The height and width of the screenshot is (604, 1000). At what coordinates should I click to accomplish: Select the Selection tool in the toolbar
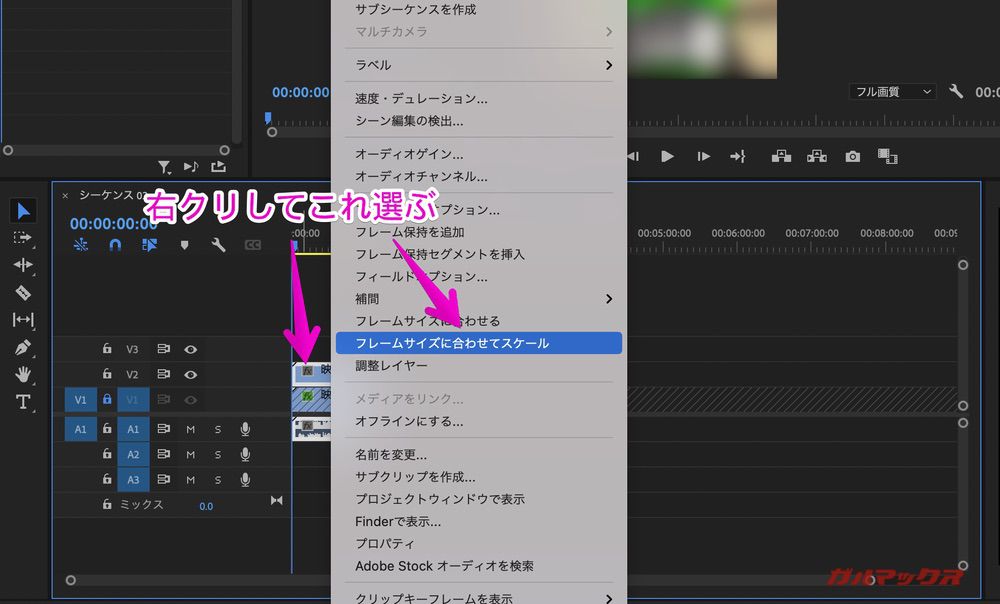[x=22, y=210]
